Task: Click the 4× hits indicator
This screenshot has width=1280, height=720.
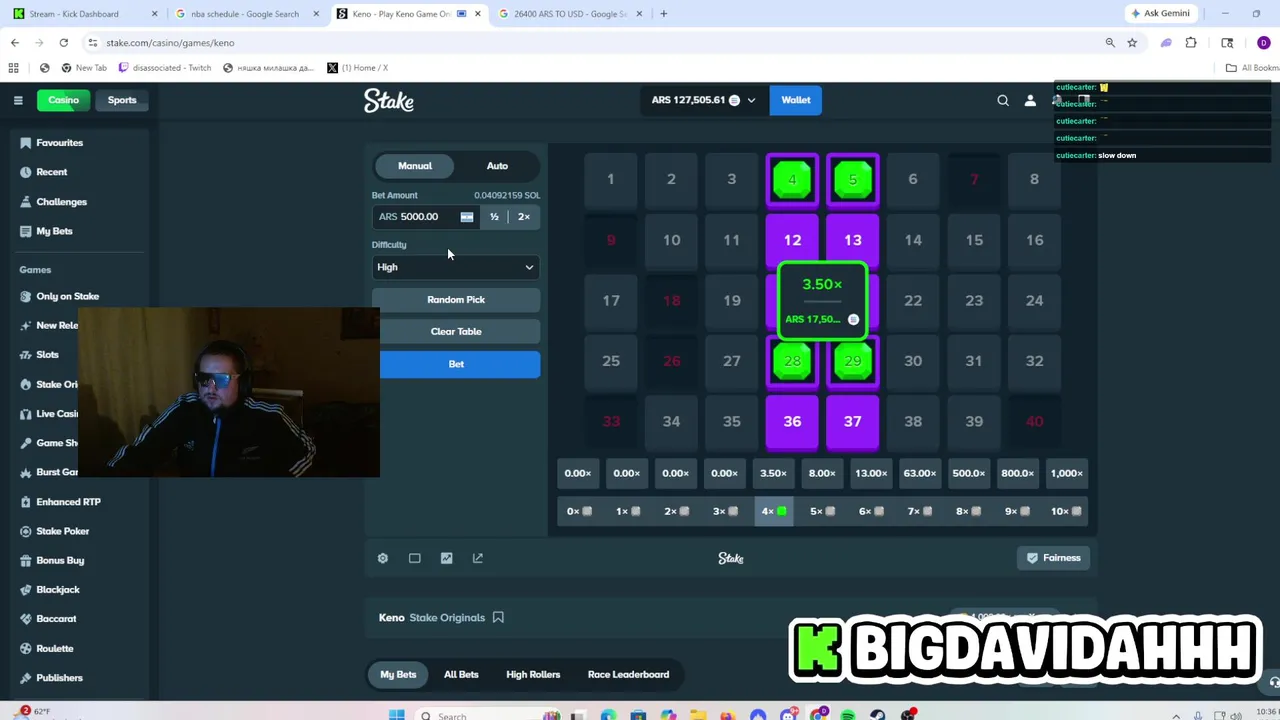Action: [774, 511]
